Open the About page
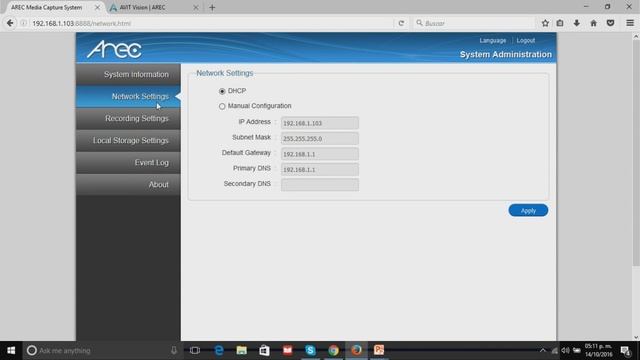Image resolution: width=640 pixels, height=360 pixels. [x=128, y=184]
